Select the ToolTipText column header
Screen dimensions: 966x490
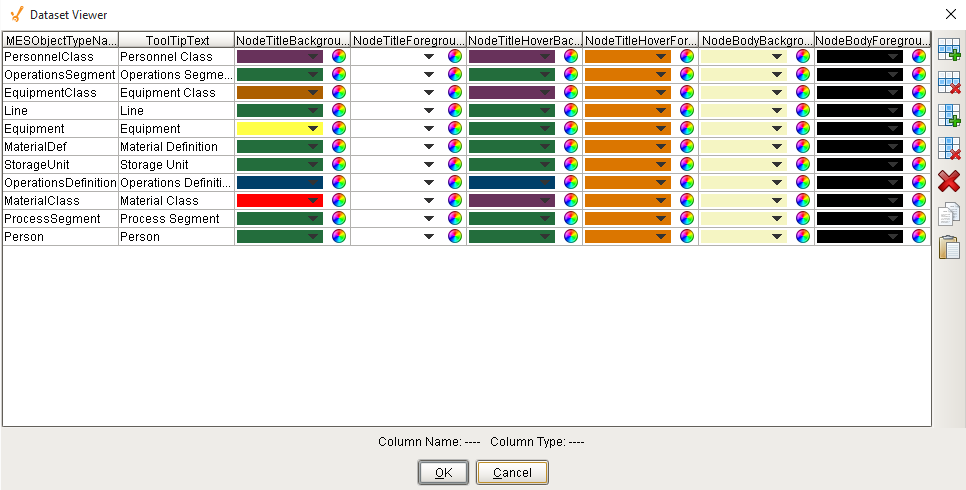tap(176, 40)
